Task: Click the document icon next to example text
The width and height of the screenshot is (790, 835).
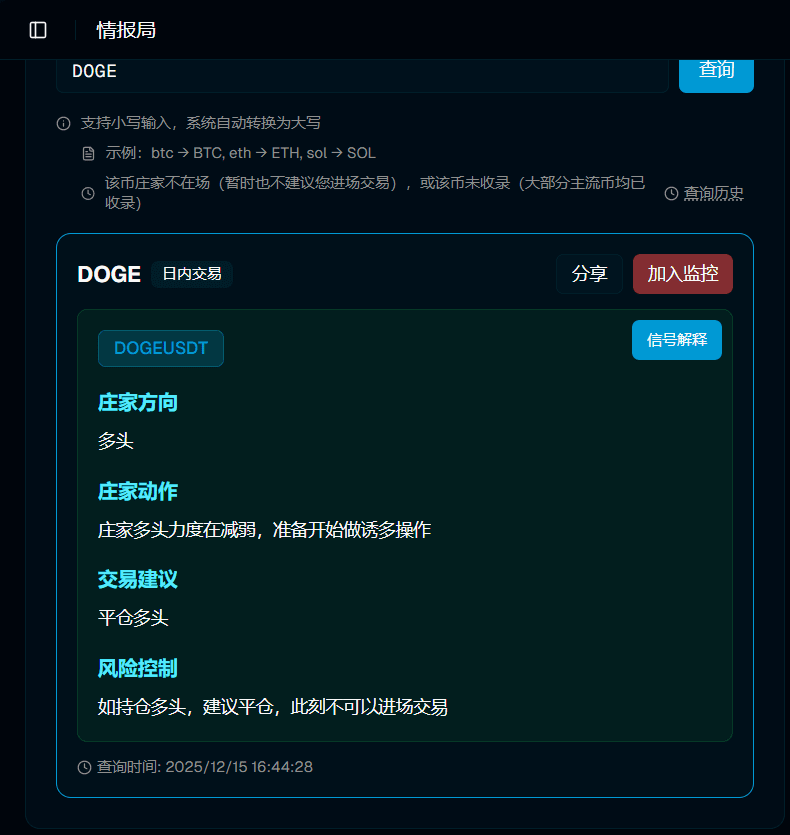Action: [x=88, y=153]
